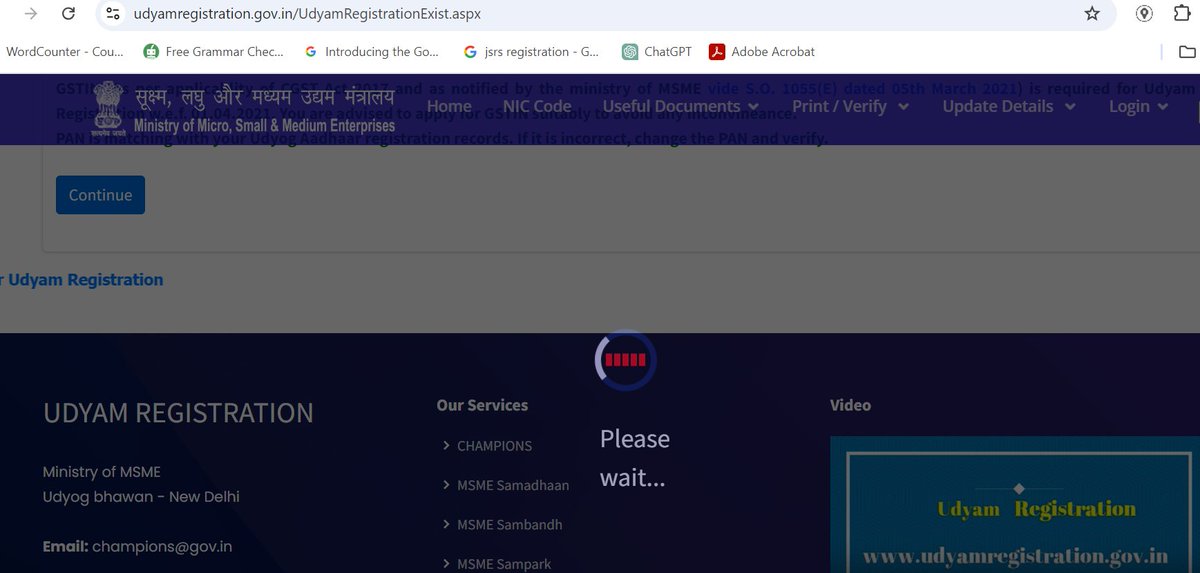Reload the page with refresh icon
The width and height of the screenshot is (1200, 573).
point(68,14)
